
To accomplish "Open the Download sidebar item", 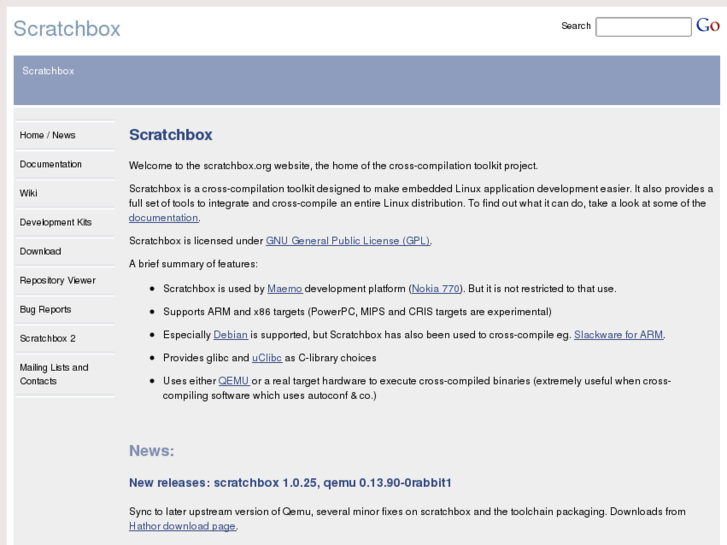I will 40,251.
